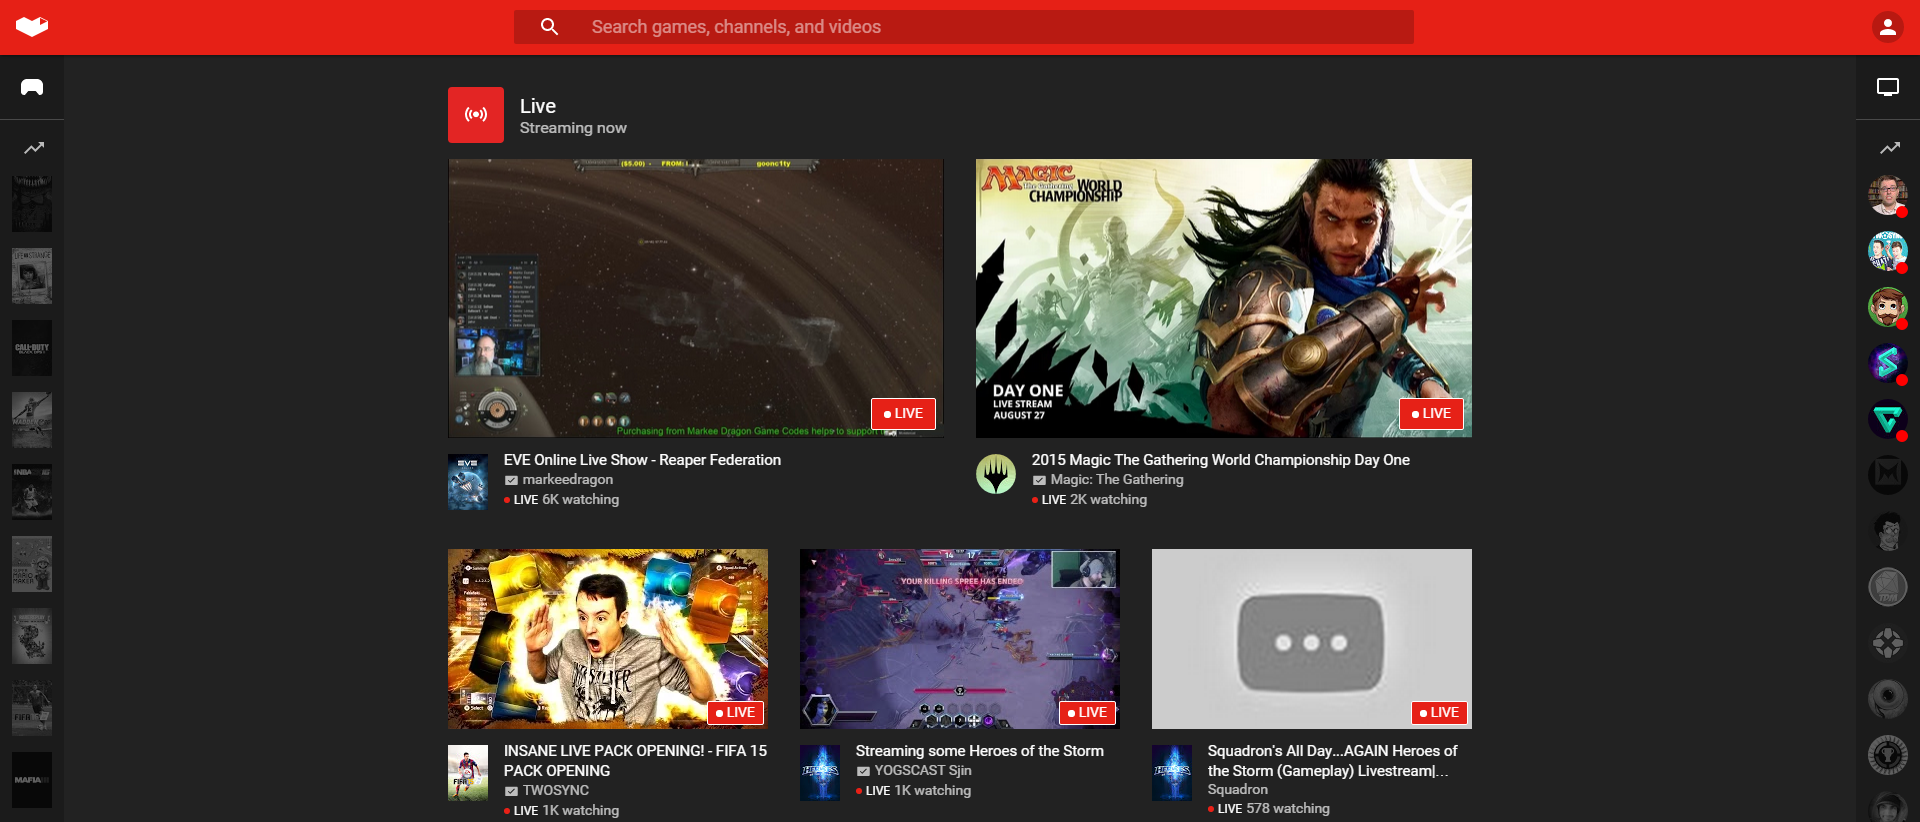
Task: Visit the Squadron channel name link
Action: (x=1238, y=789)
